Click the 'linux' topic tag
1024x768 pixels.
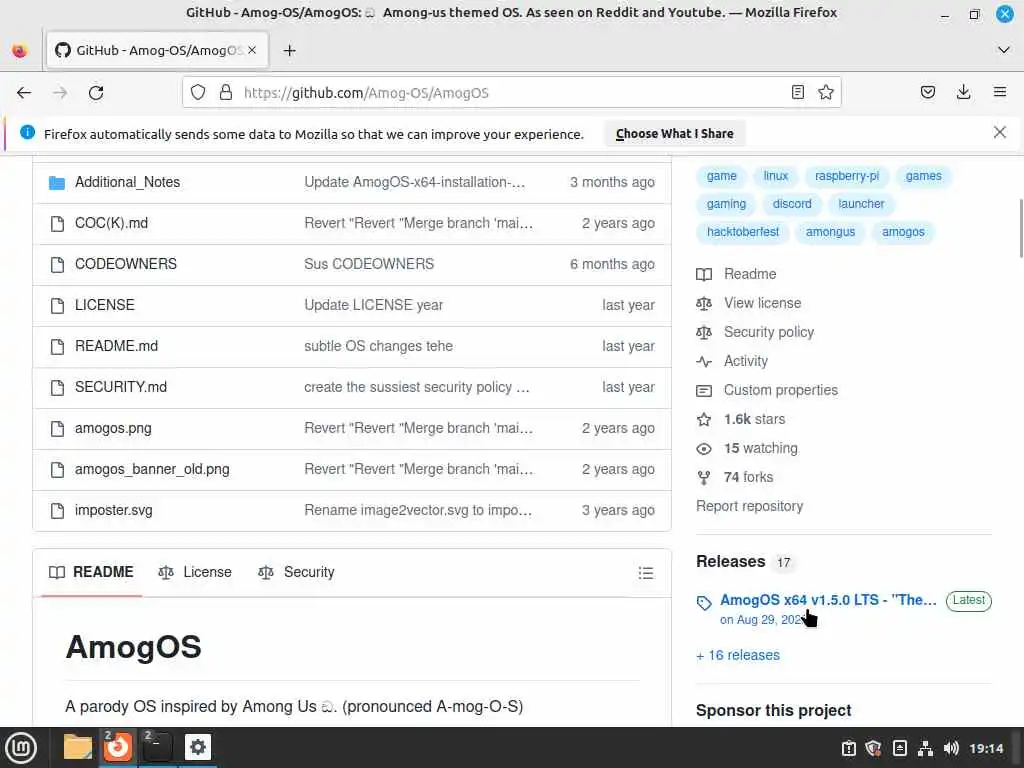[775, 176]
